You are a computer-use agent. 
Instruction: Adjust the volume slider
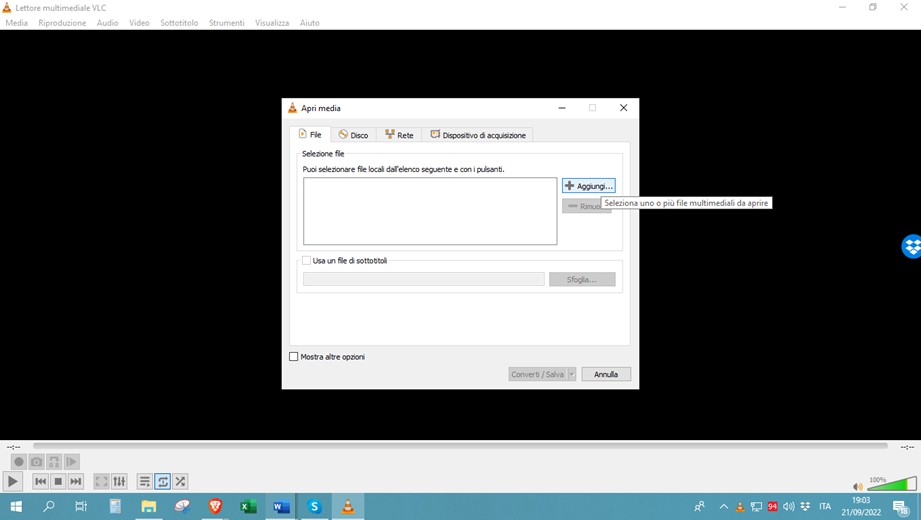point(891,485)
